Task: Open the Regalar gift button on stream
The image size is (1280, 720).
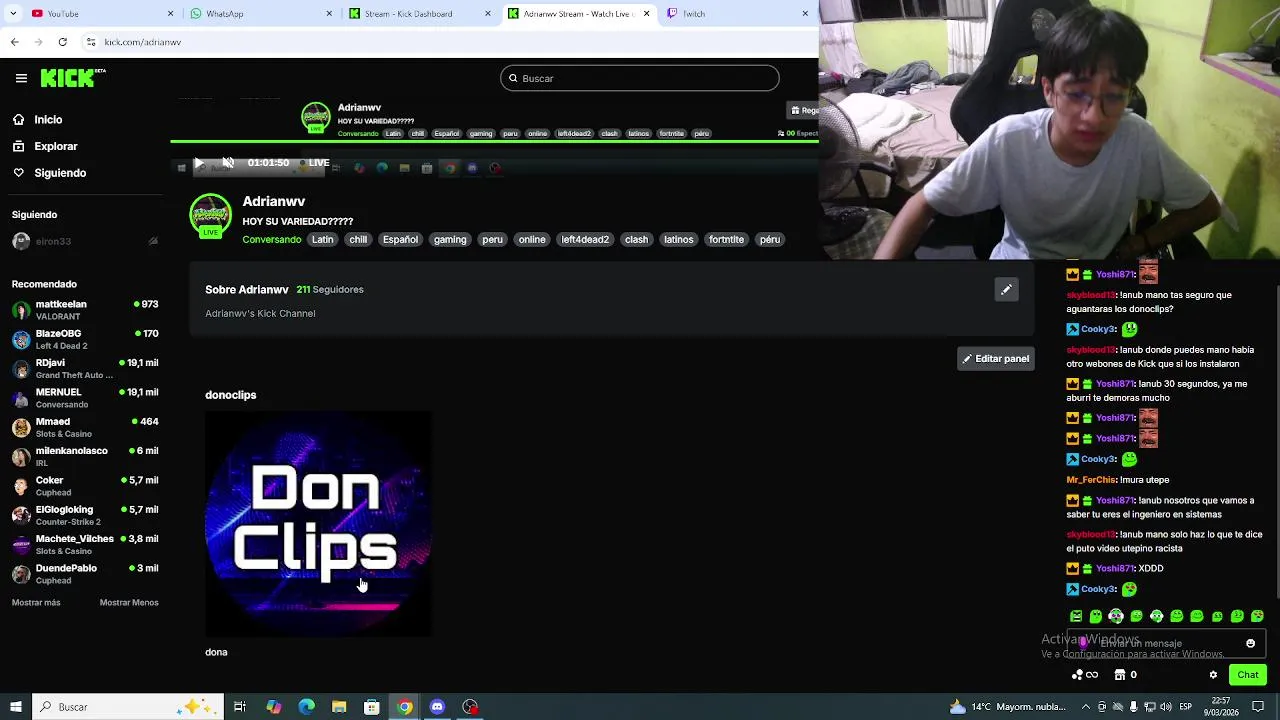Action: (x=804, y=110)
